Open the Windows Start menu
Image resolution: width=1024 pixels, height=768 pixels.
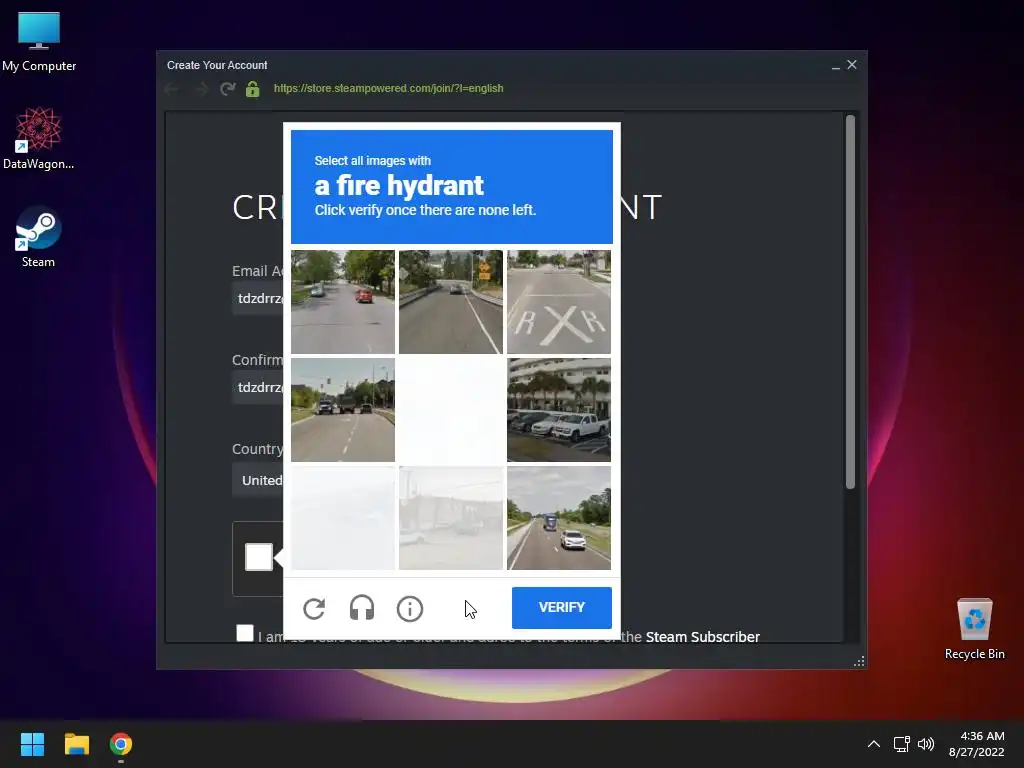coord(32,744)
